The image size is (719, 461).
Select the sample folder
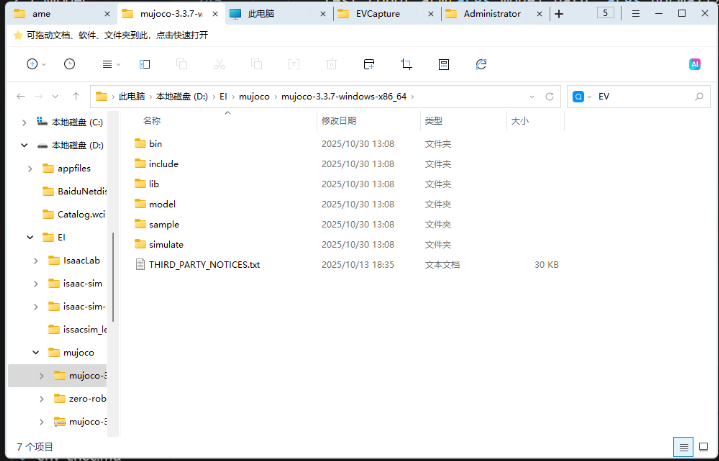[164, 224]
